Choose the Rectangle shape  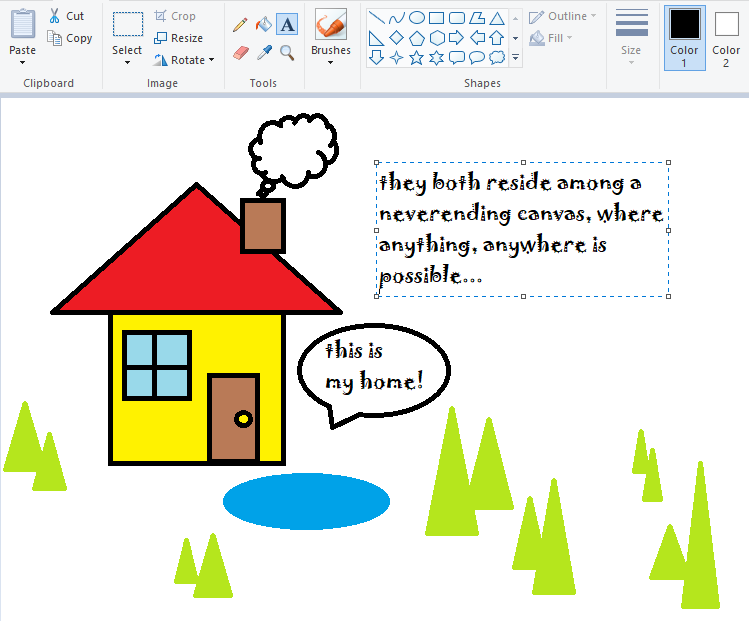pos(437,18)
